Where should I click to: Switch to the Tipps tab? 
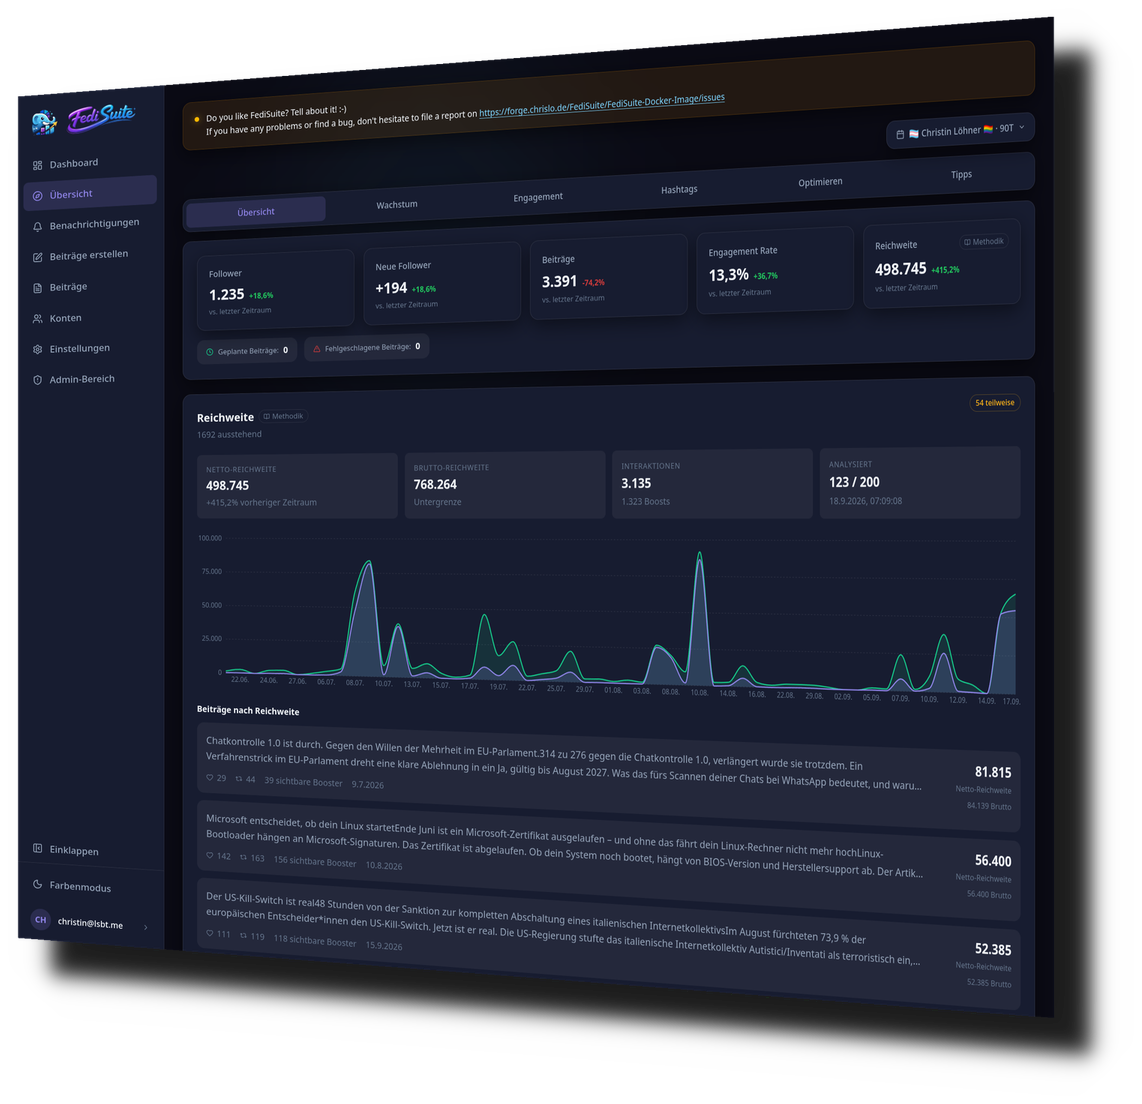961,174
